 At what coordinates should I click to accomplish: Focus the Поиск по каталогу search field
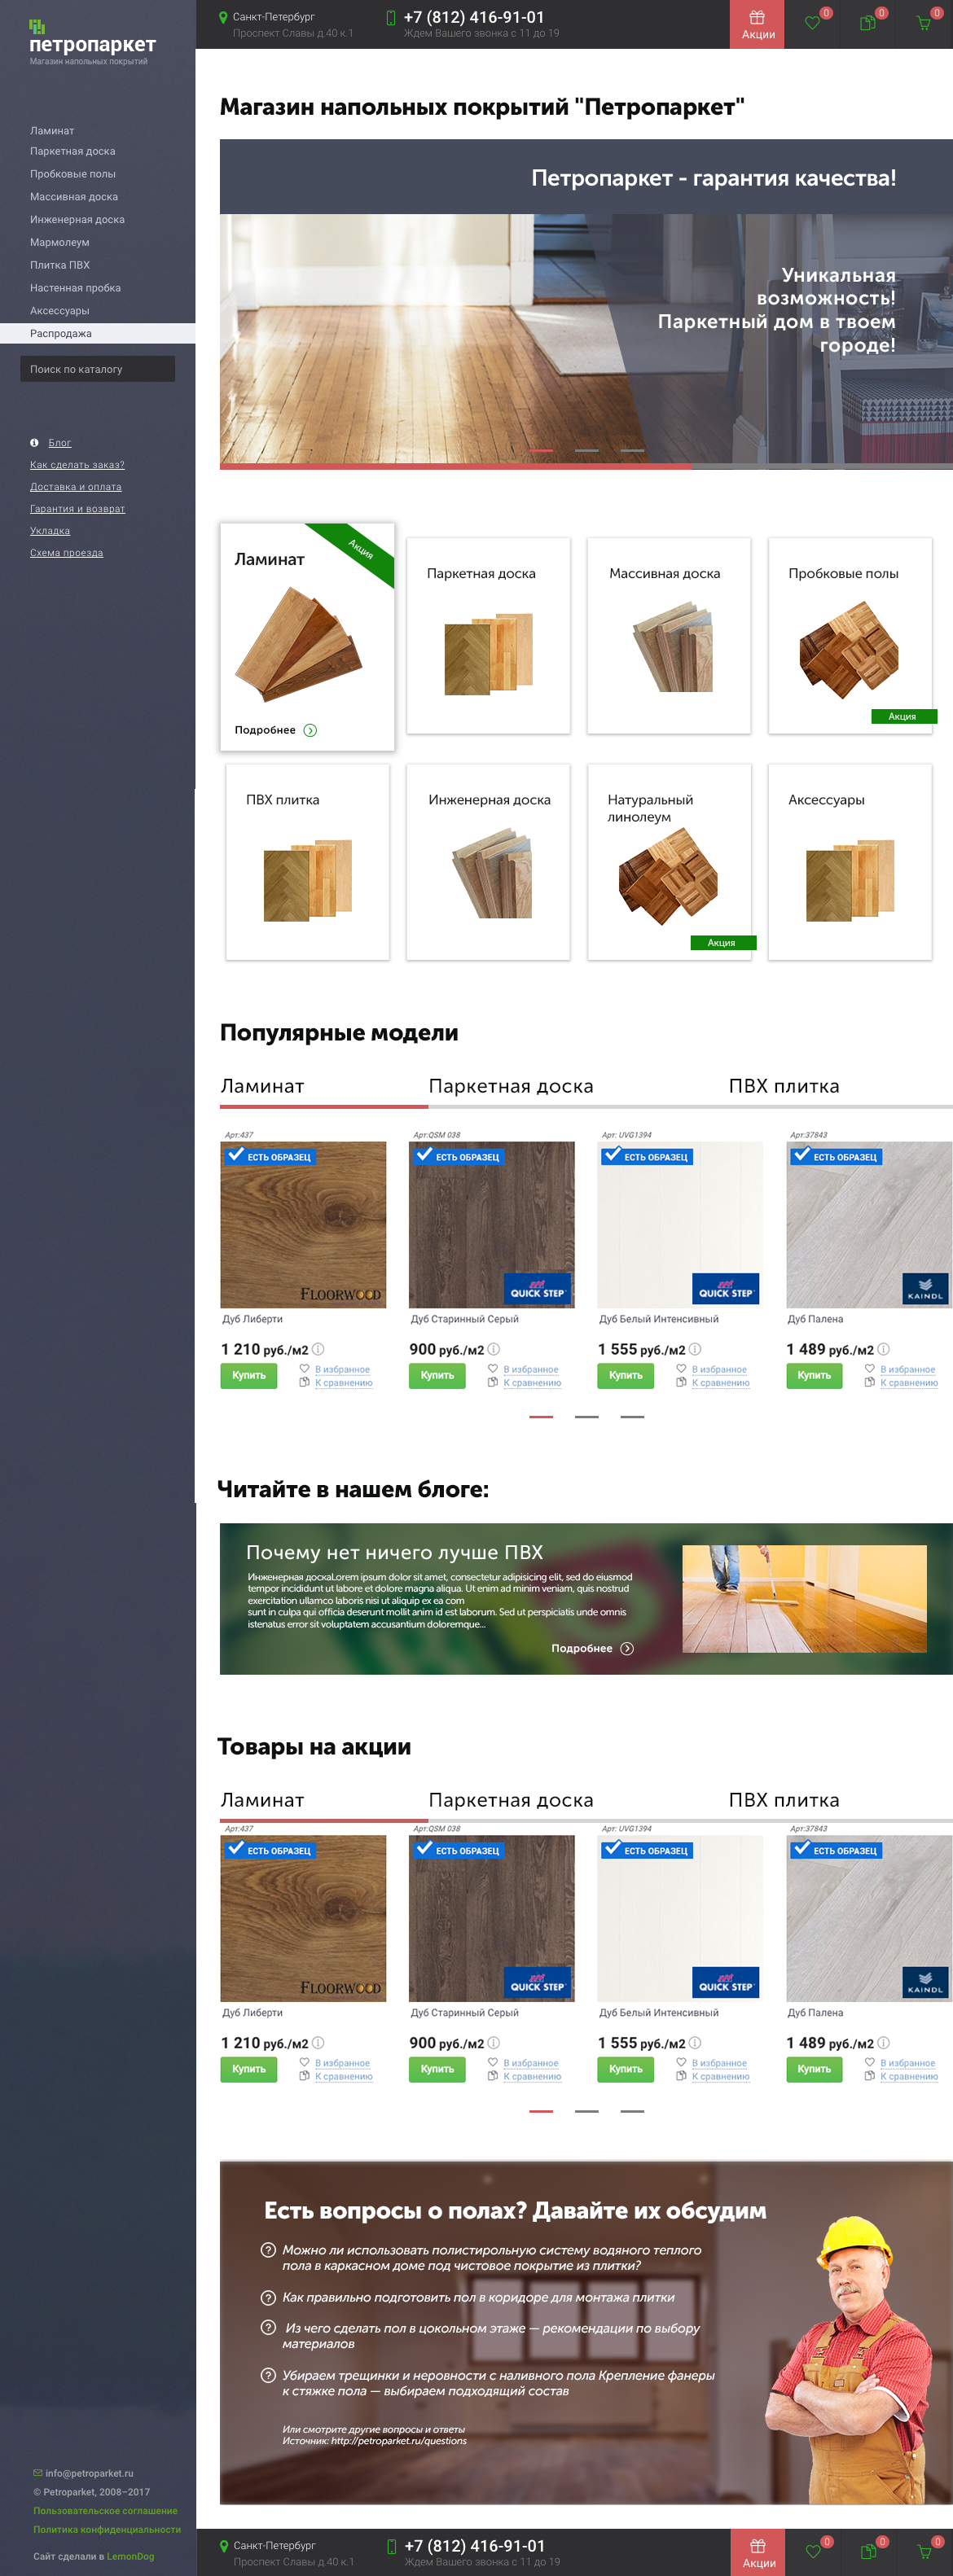point(97,369)
